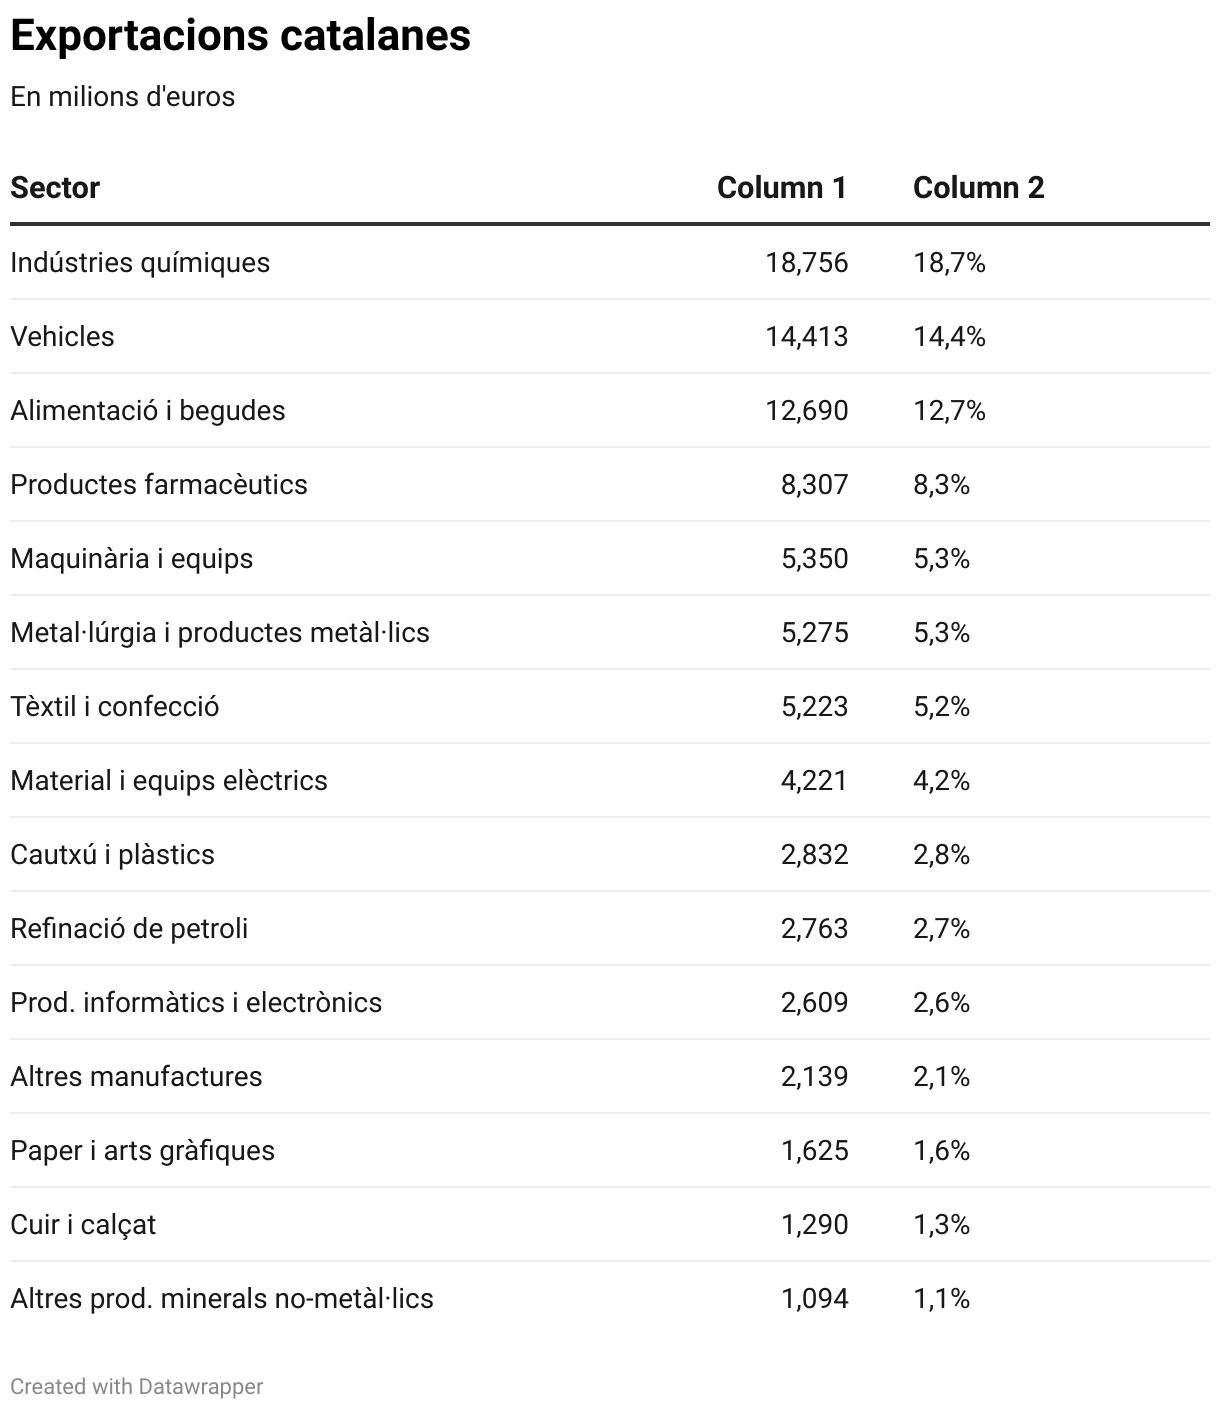This screenshot has height=1410, width=1220.
Task: Select the Cuir i calçat row
Action: tap(83, 1225)
